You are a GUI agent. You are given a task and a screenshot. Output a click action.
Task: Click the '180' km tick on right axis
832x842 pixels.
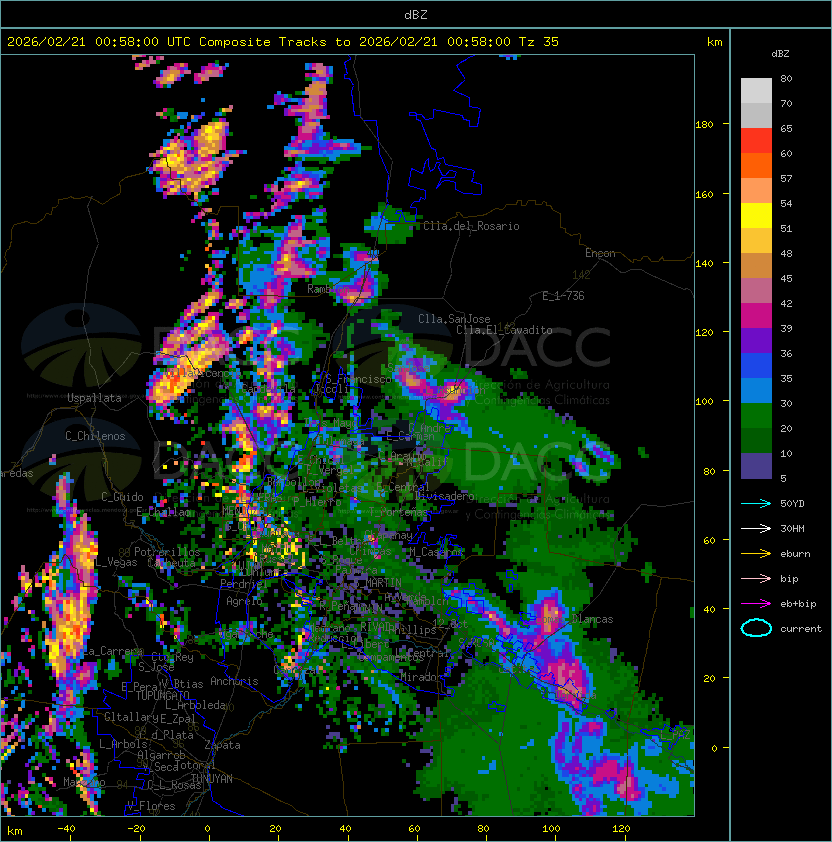click(704, 125)
